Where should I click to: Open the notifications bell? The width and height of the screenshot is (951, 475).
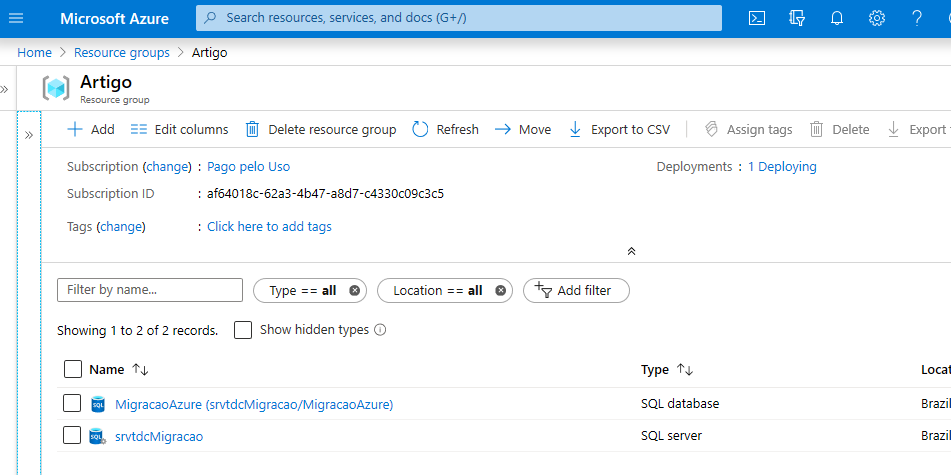tap(837, 18)
